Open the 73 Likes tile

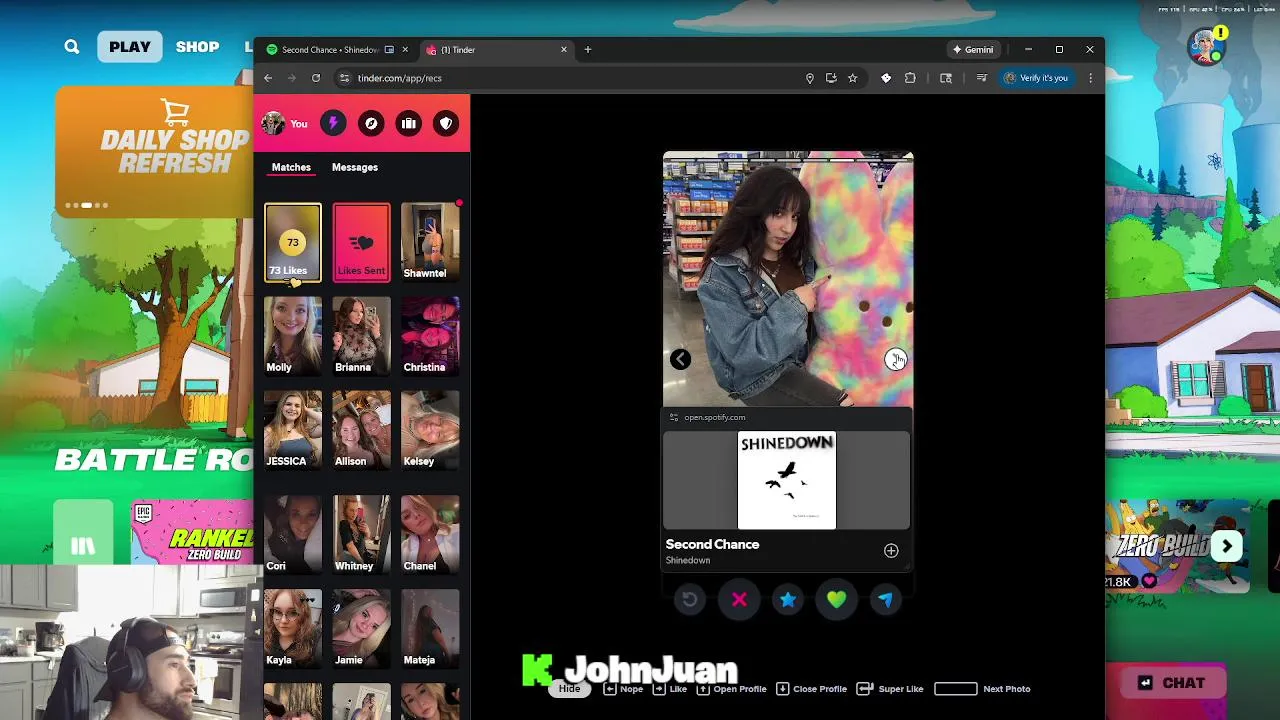pyautogui.click(x=293, y=243)
